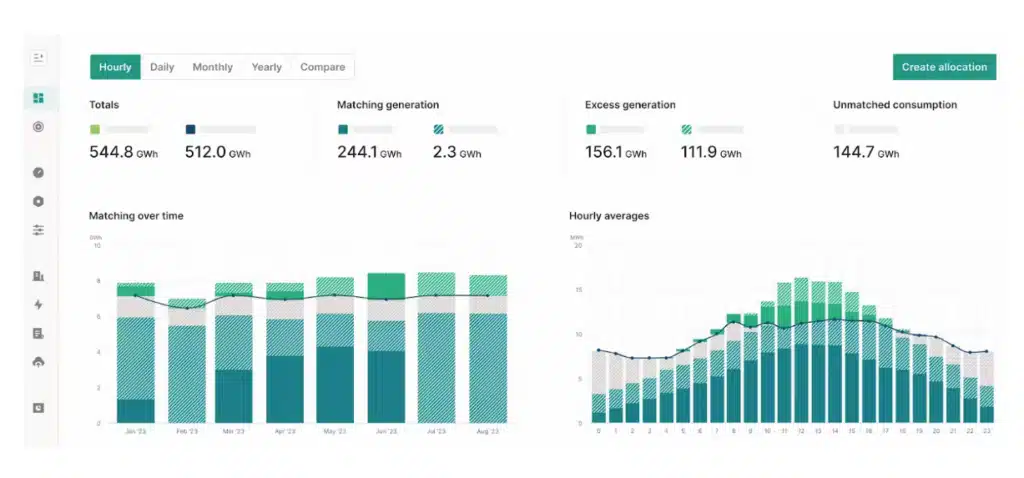Click the Create allocation button
The width and height of the screenshot is (1024, 478).
[944, 67]
